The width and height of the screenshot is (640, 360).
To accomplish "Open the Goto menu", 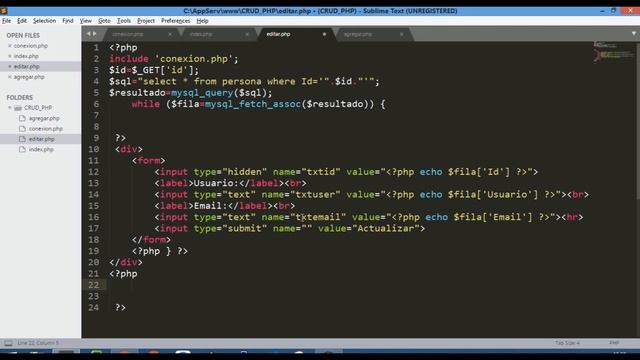I will [104, 21].
